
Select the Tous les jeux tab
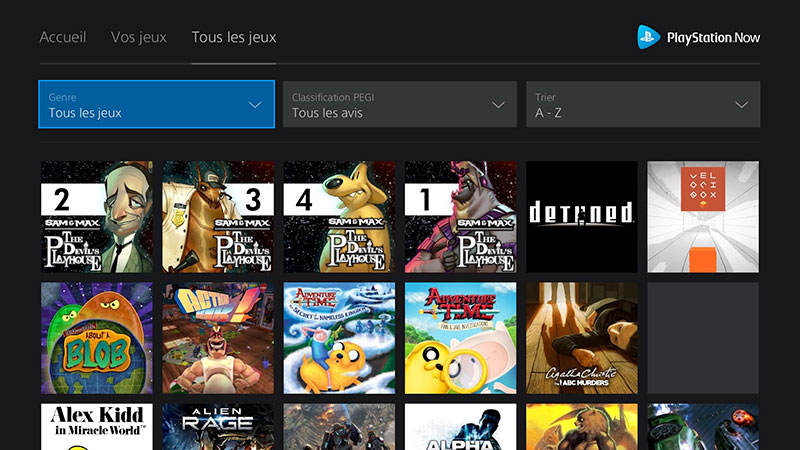(234, 37)
